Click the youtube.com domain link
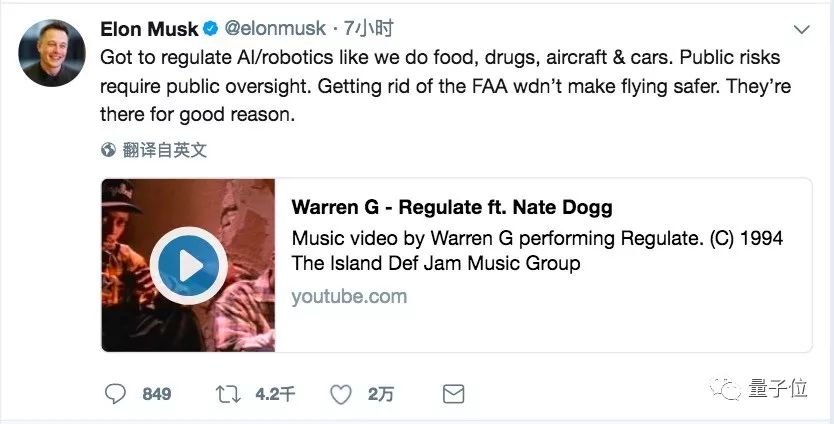 pos(349,296)
